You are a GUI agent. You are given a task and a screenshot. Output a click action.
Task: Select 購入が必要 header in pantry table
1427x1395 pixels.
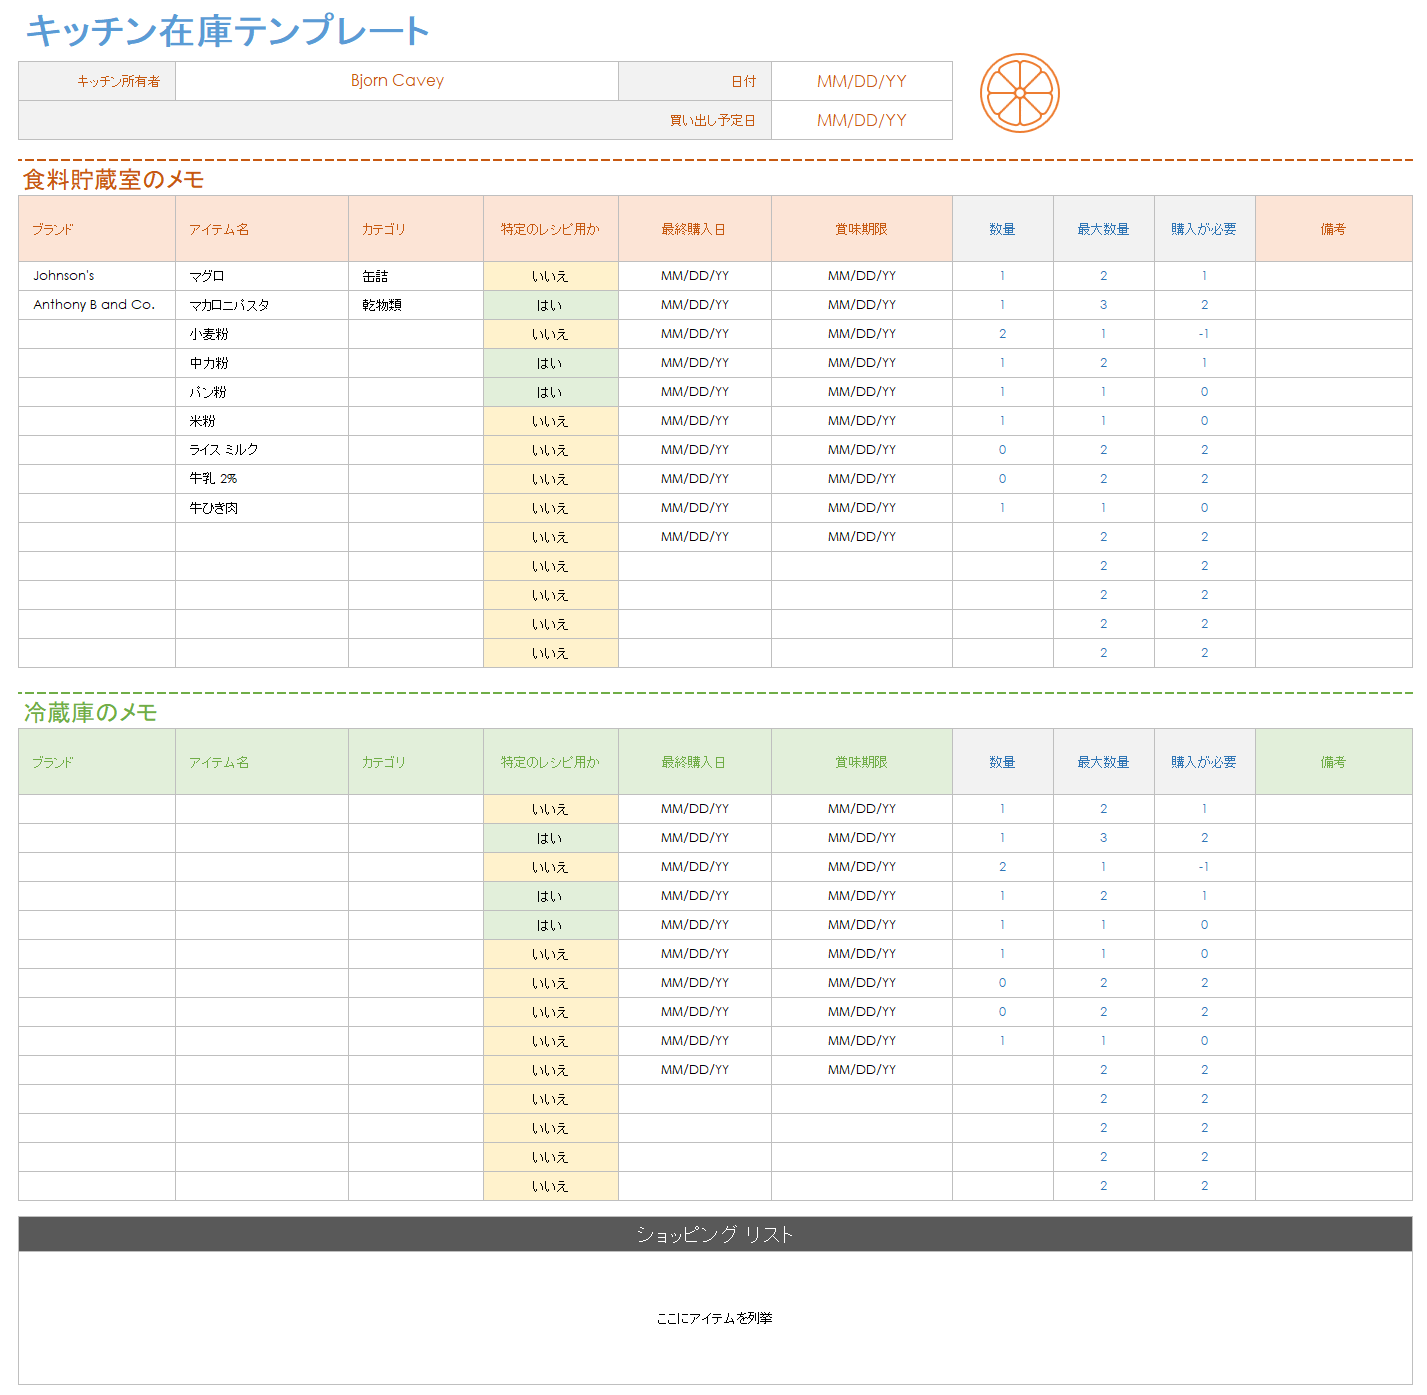1205,229
